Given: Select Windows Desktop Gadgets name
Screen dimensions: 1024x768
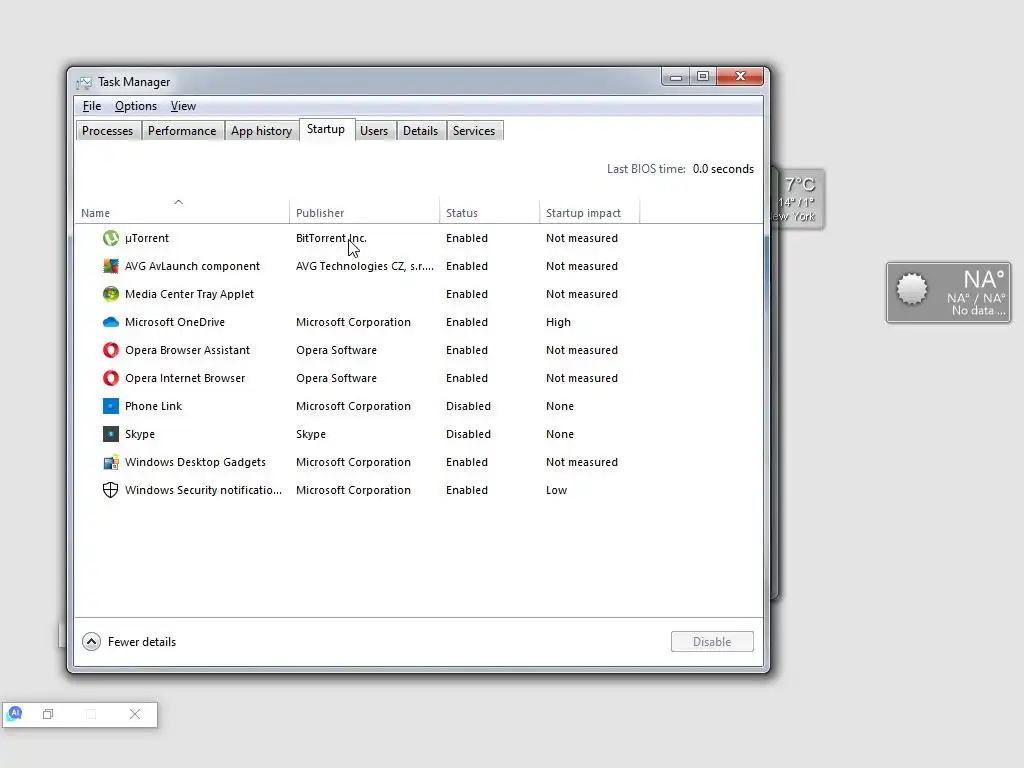Looking at the screenshot, I should click(x=195, y=462).
